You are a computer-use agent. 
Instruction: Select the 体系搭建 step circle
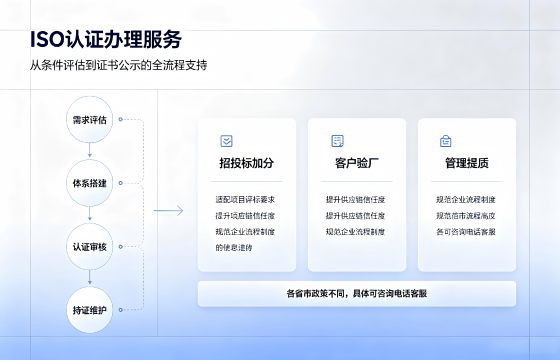tap(90, 183)
